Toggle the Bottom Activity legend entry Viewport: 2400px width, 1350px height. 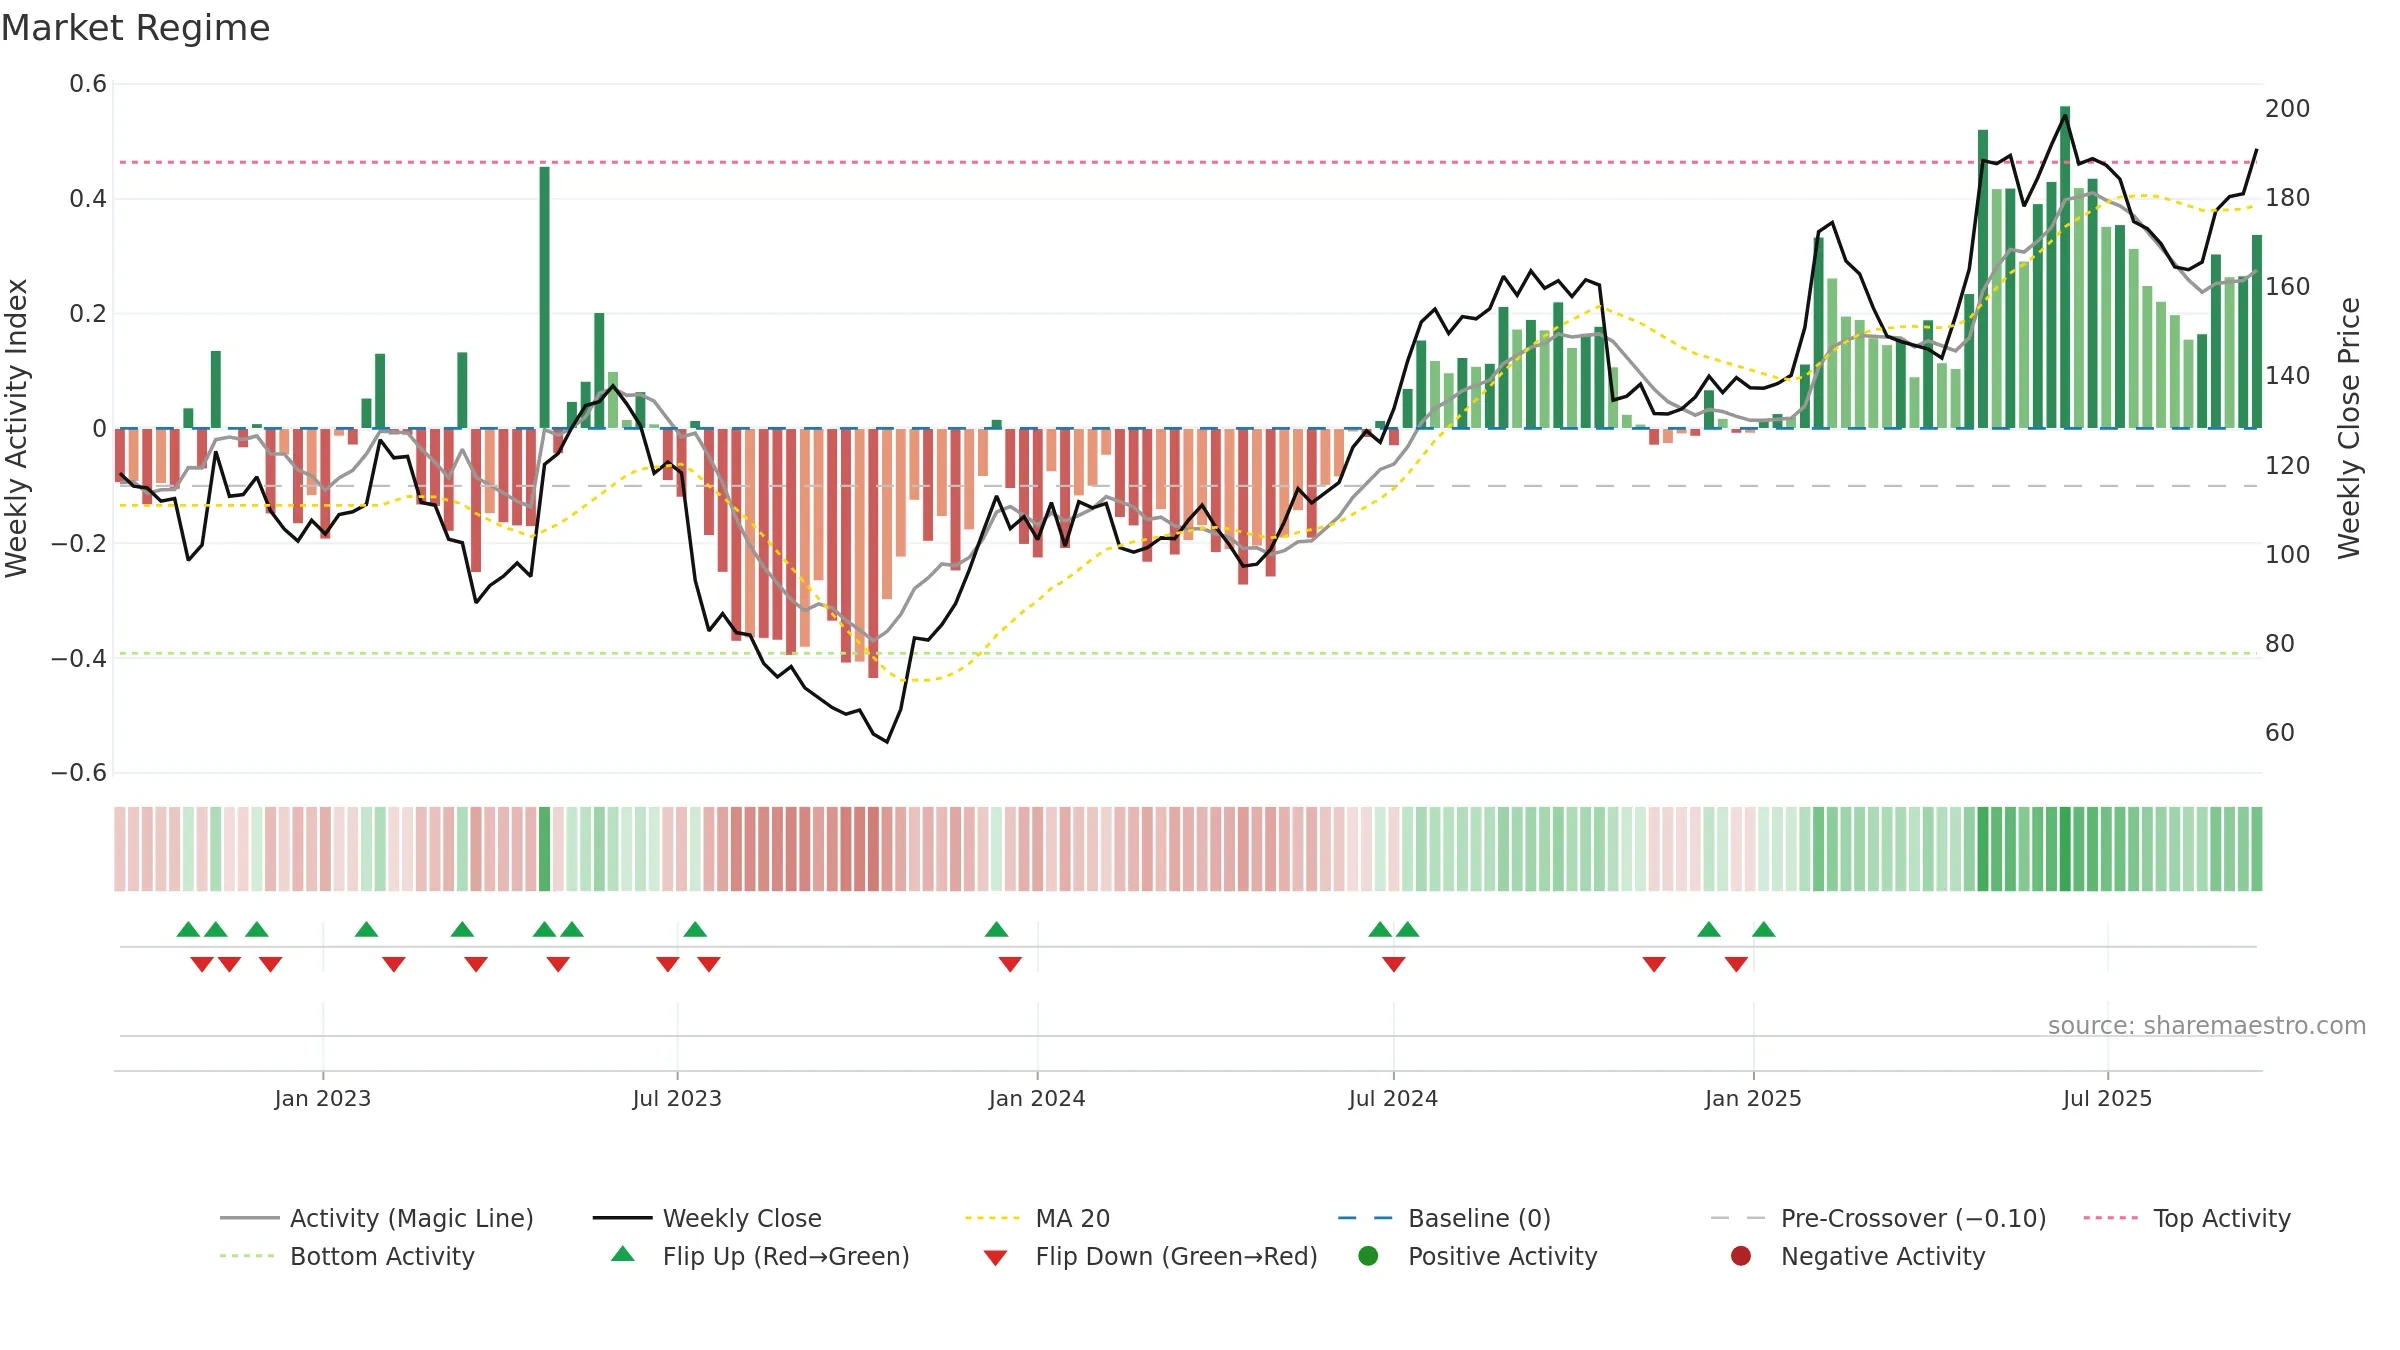tap(347, 1256)
